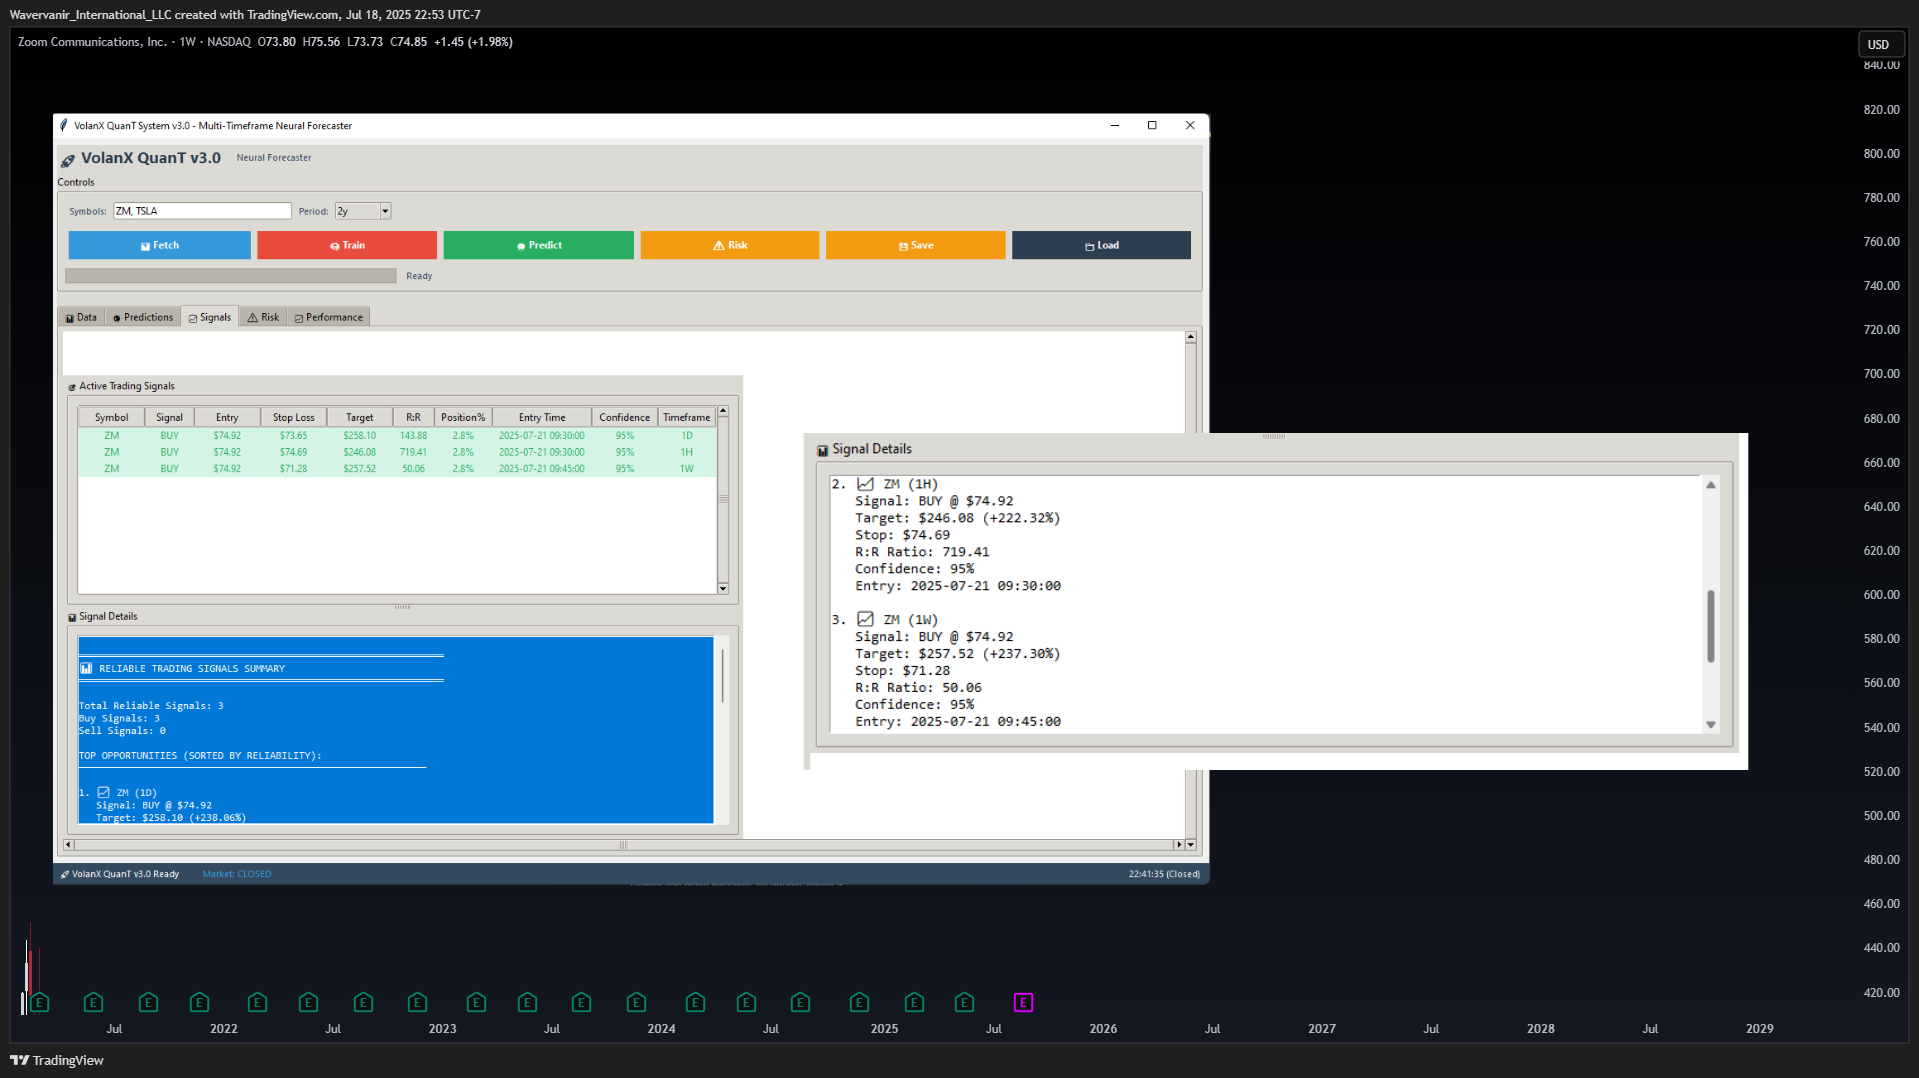Start model training with the Train button
The height and width of the screenshot is (1078, 1919).
(x=347, y=245)
